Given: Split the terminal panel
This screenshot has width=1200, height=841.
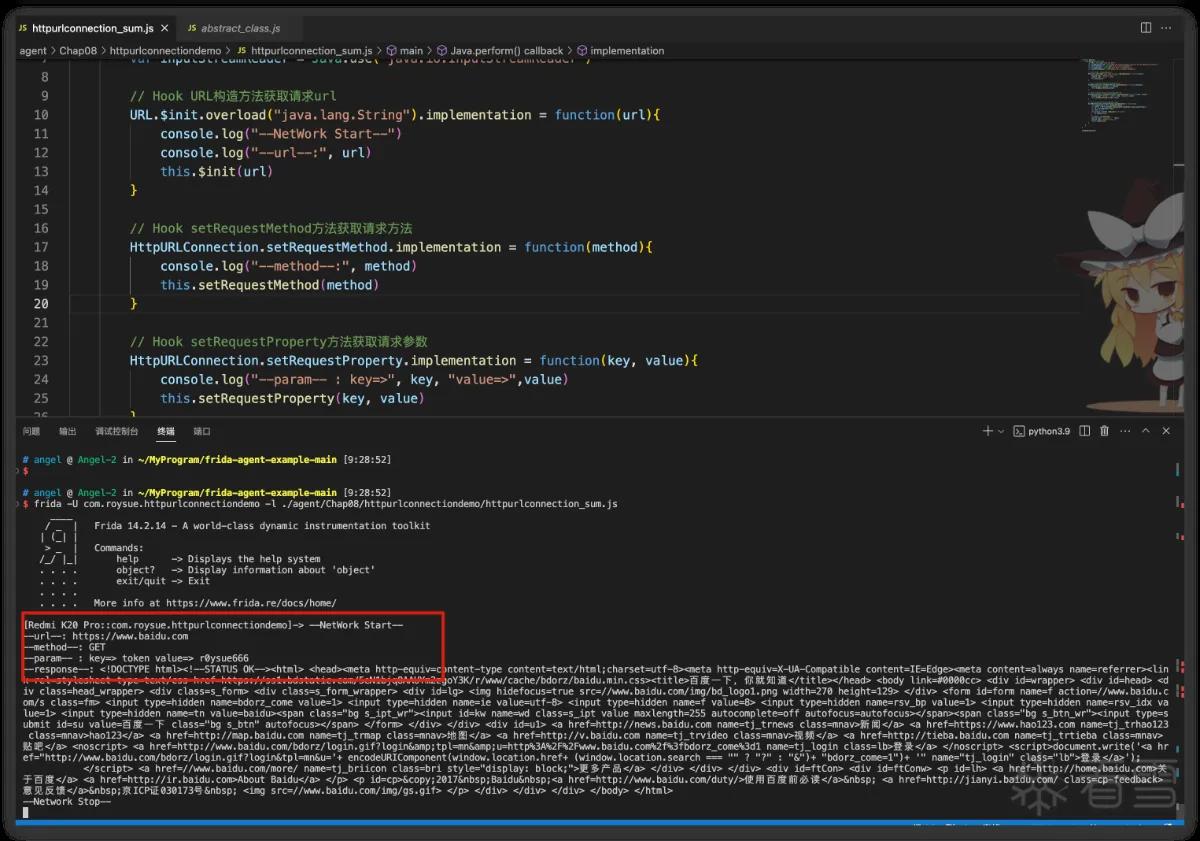Looking at the screenshot, I should pos(1085,431).
